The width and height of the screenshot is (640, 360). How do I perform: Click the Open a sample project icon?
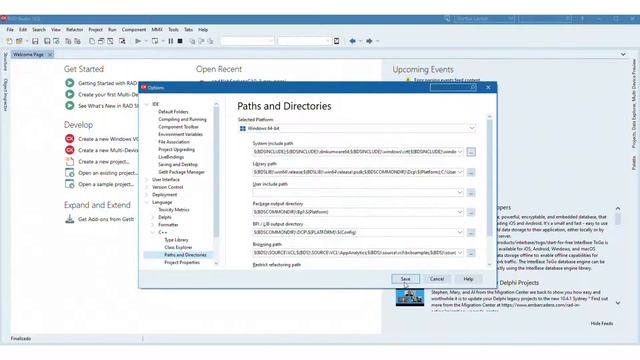70,184
